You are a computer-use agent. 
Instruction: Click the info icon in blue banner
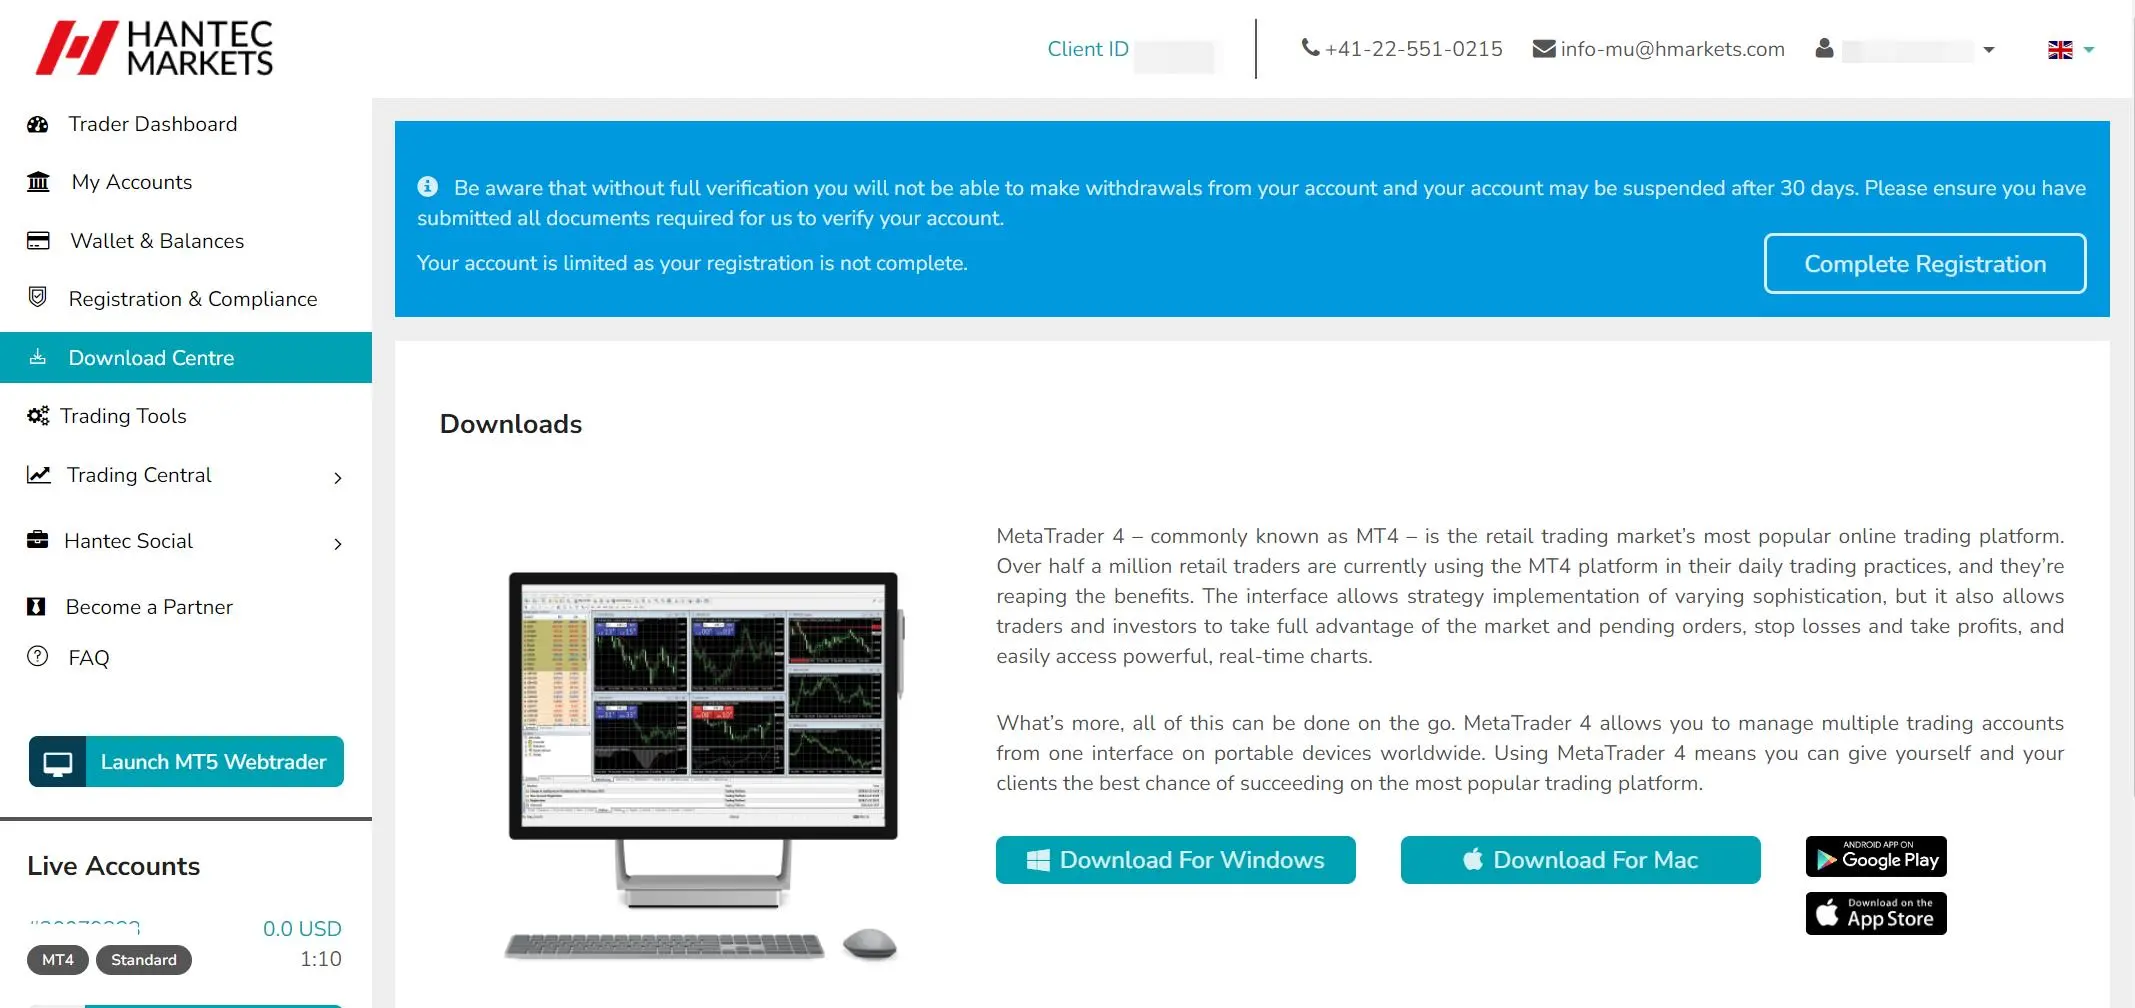[x=428, y=186]
